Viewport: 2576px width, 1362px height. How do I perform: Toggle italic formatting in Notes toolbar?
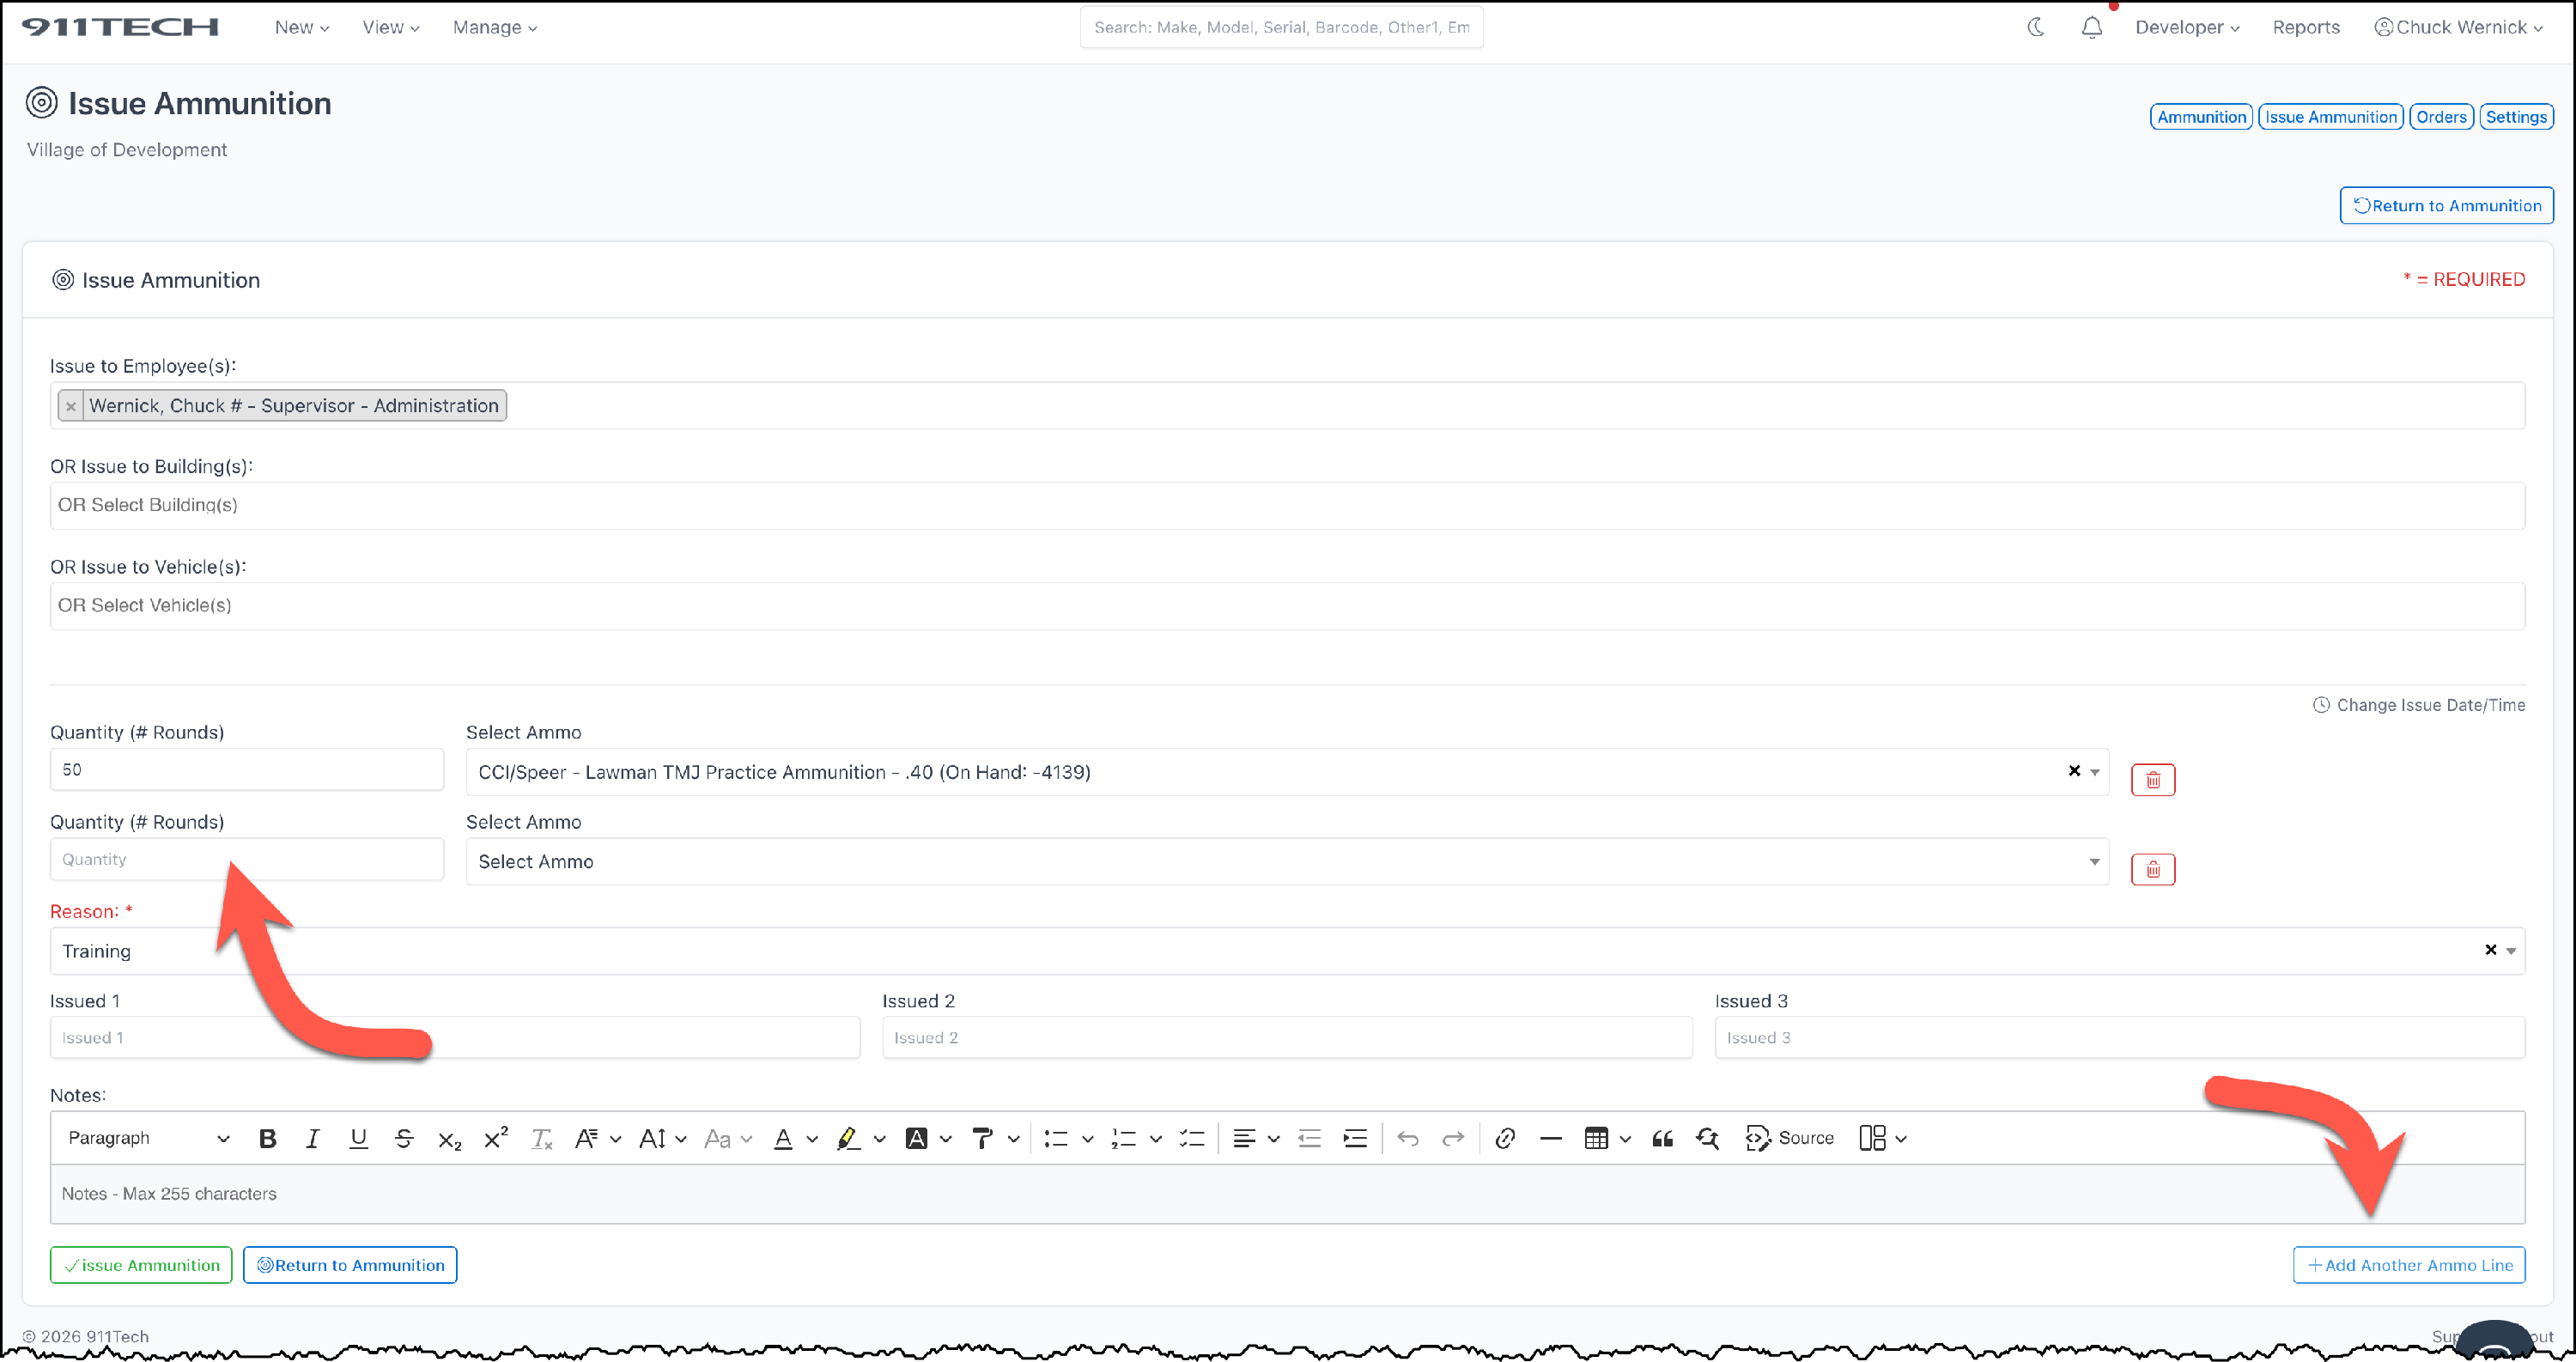click(312, 1138)
